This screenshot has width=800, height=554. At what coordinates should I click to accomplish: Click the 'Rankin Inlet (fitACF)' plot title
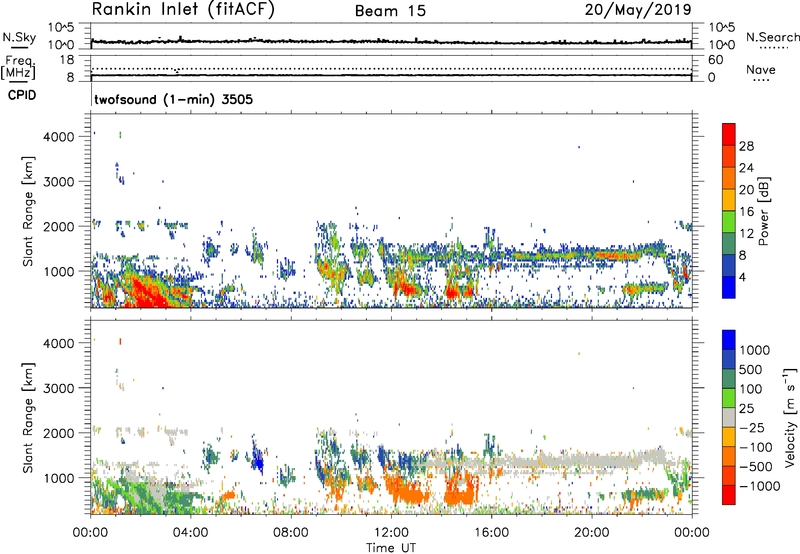pos(183,10)
